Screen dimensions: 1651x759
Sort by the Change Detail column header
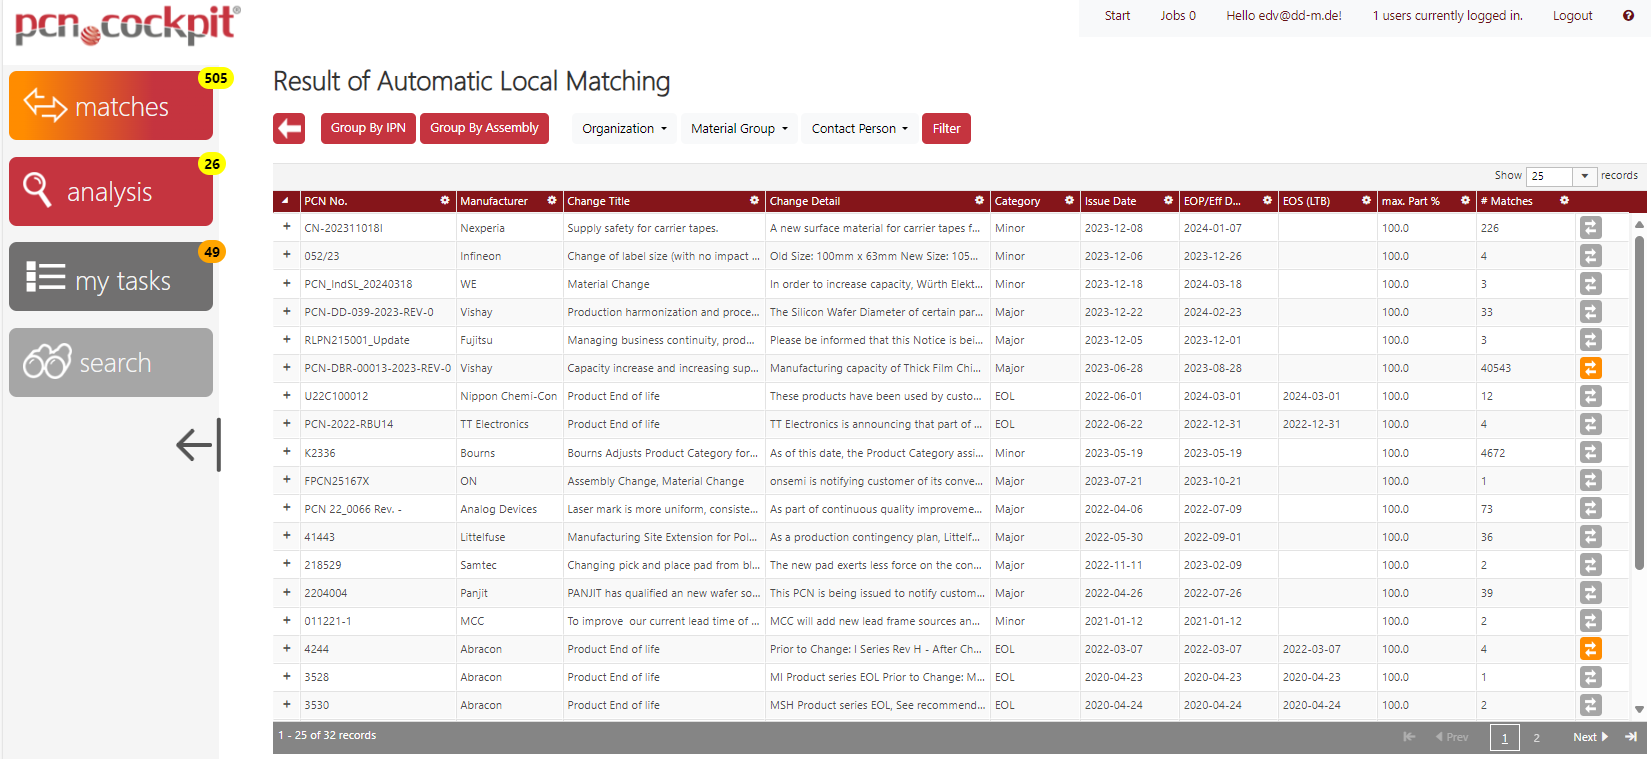point(805,201)
